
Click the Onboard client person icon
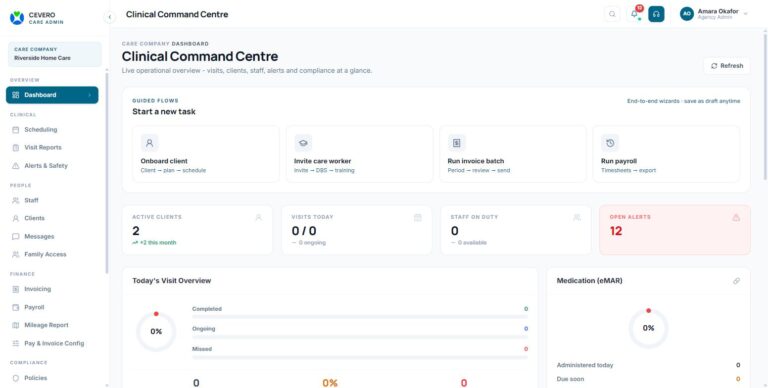[149, 143]
